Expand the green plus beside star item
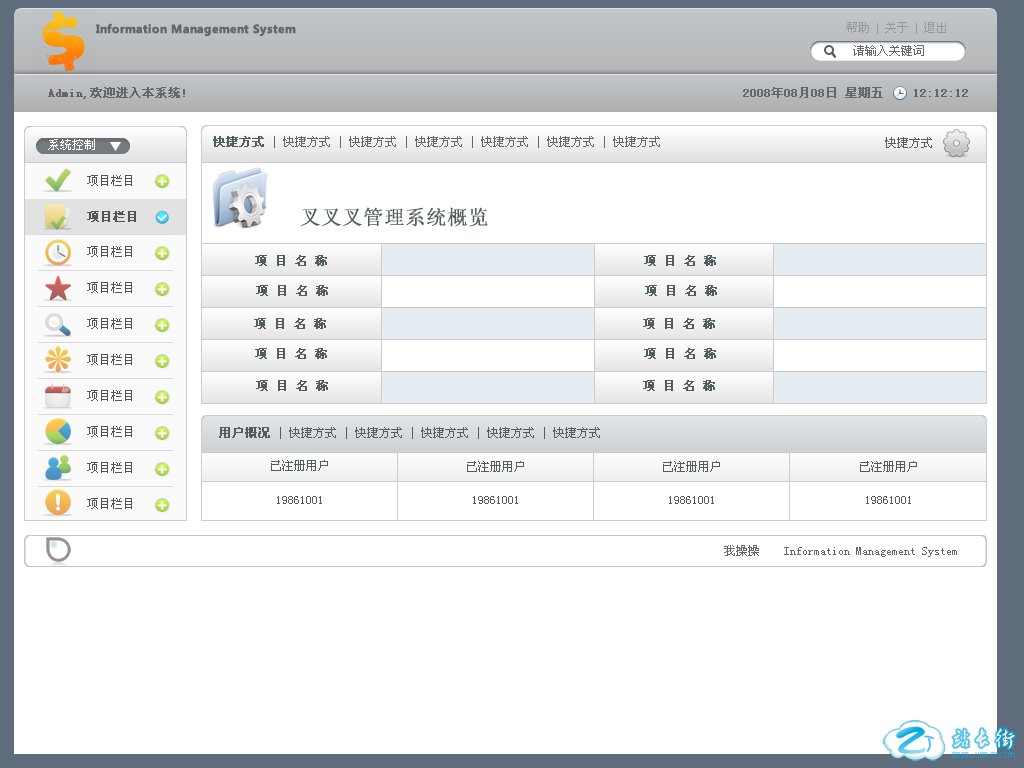Viewport: 1024px width, 768px height. (162, 289)
